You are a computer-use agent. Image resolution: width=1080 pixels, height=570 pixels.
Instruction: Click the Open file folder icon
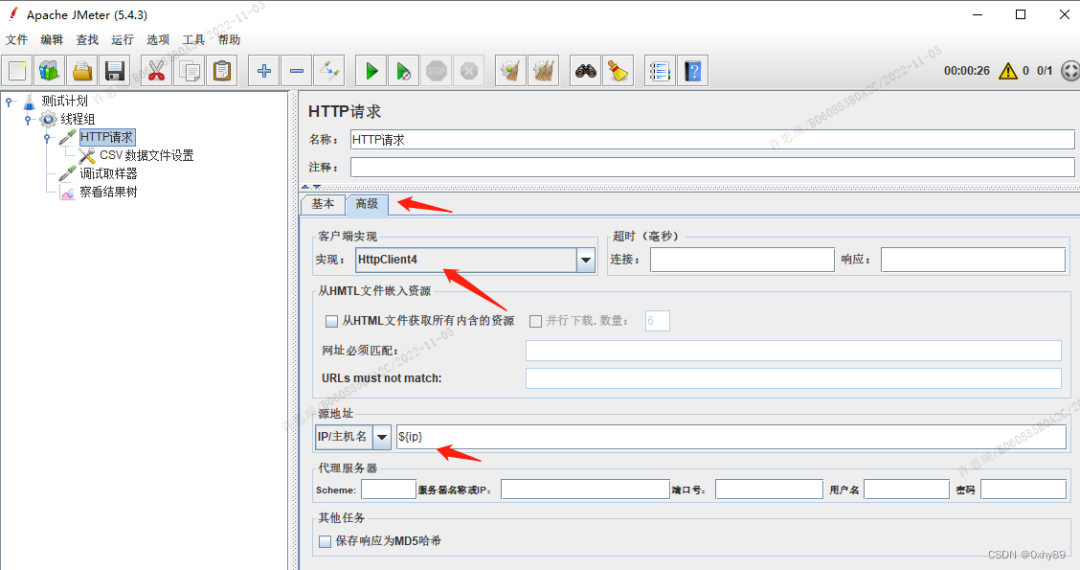coord(82,71)
